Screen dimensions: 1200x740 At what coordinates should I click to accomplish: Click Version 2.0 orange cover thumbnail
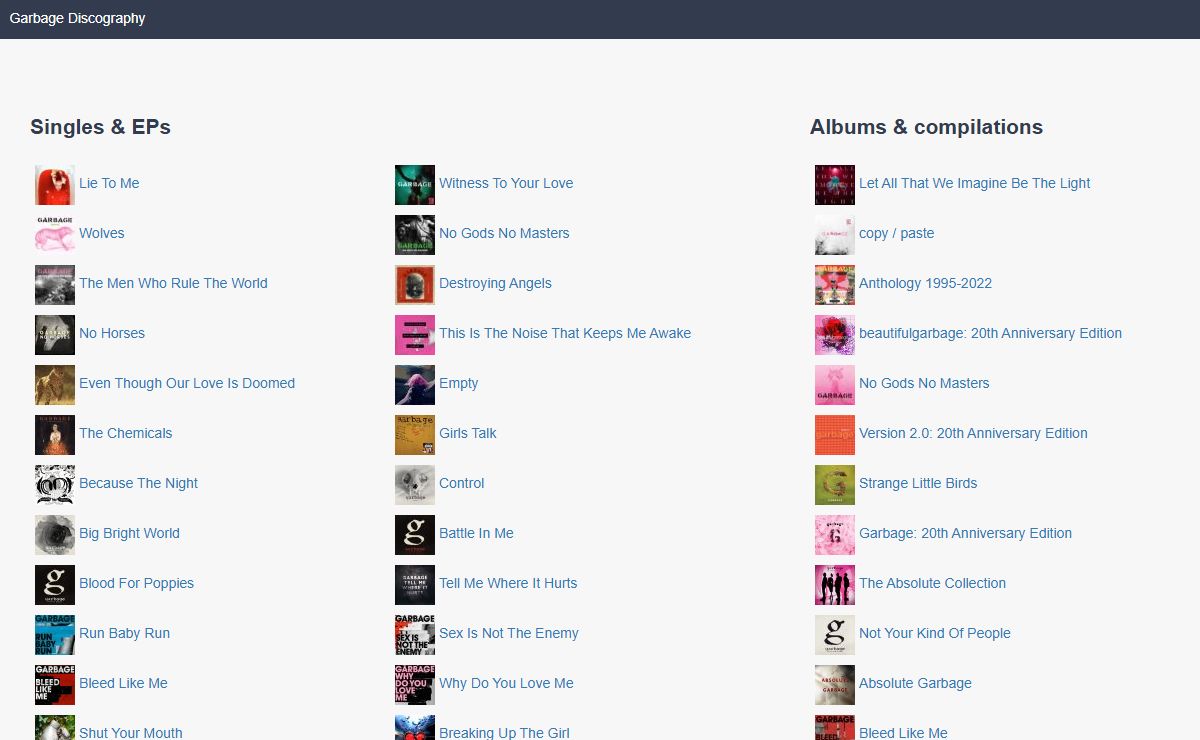point(835,435)
